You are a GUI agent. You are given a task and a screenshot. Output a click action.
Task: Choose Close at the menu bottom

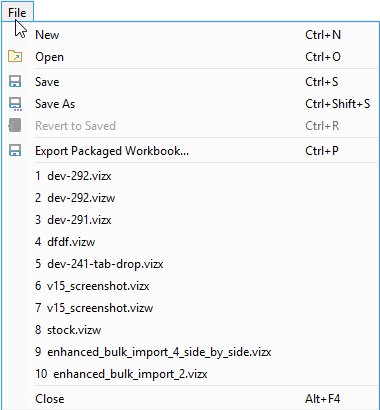click(190, 399)
